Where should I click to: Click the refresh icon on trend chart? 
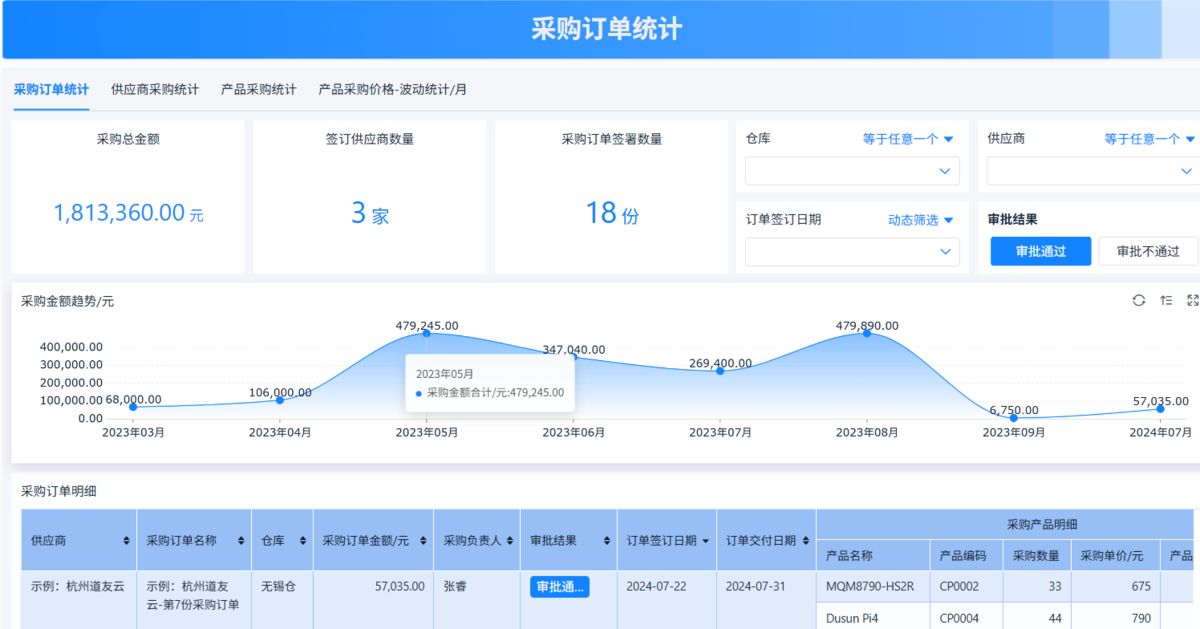pos(1138,300)
